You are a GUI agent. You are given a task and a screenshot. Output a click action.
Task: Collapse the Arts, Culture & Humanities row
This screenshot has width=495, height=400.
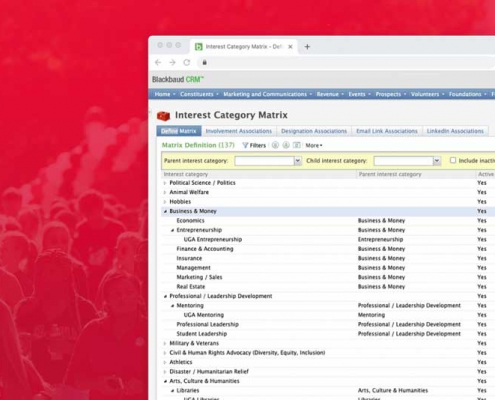(x=165, y=381)
